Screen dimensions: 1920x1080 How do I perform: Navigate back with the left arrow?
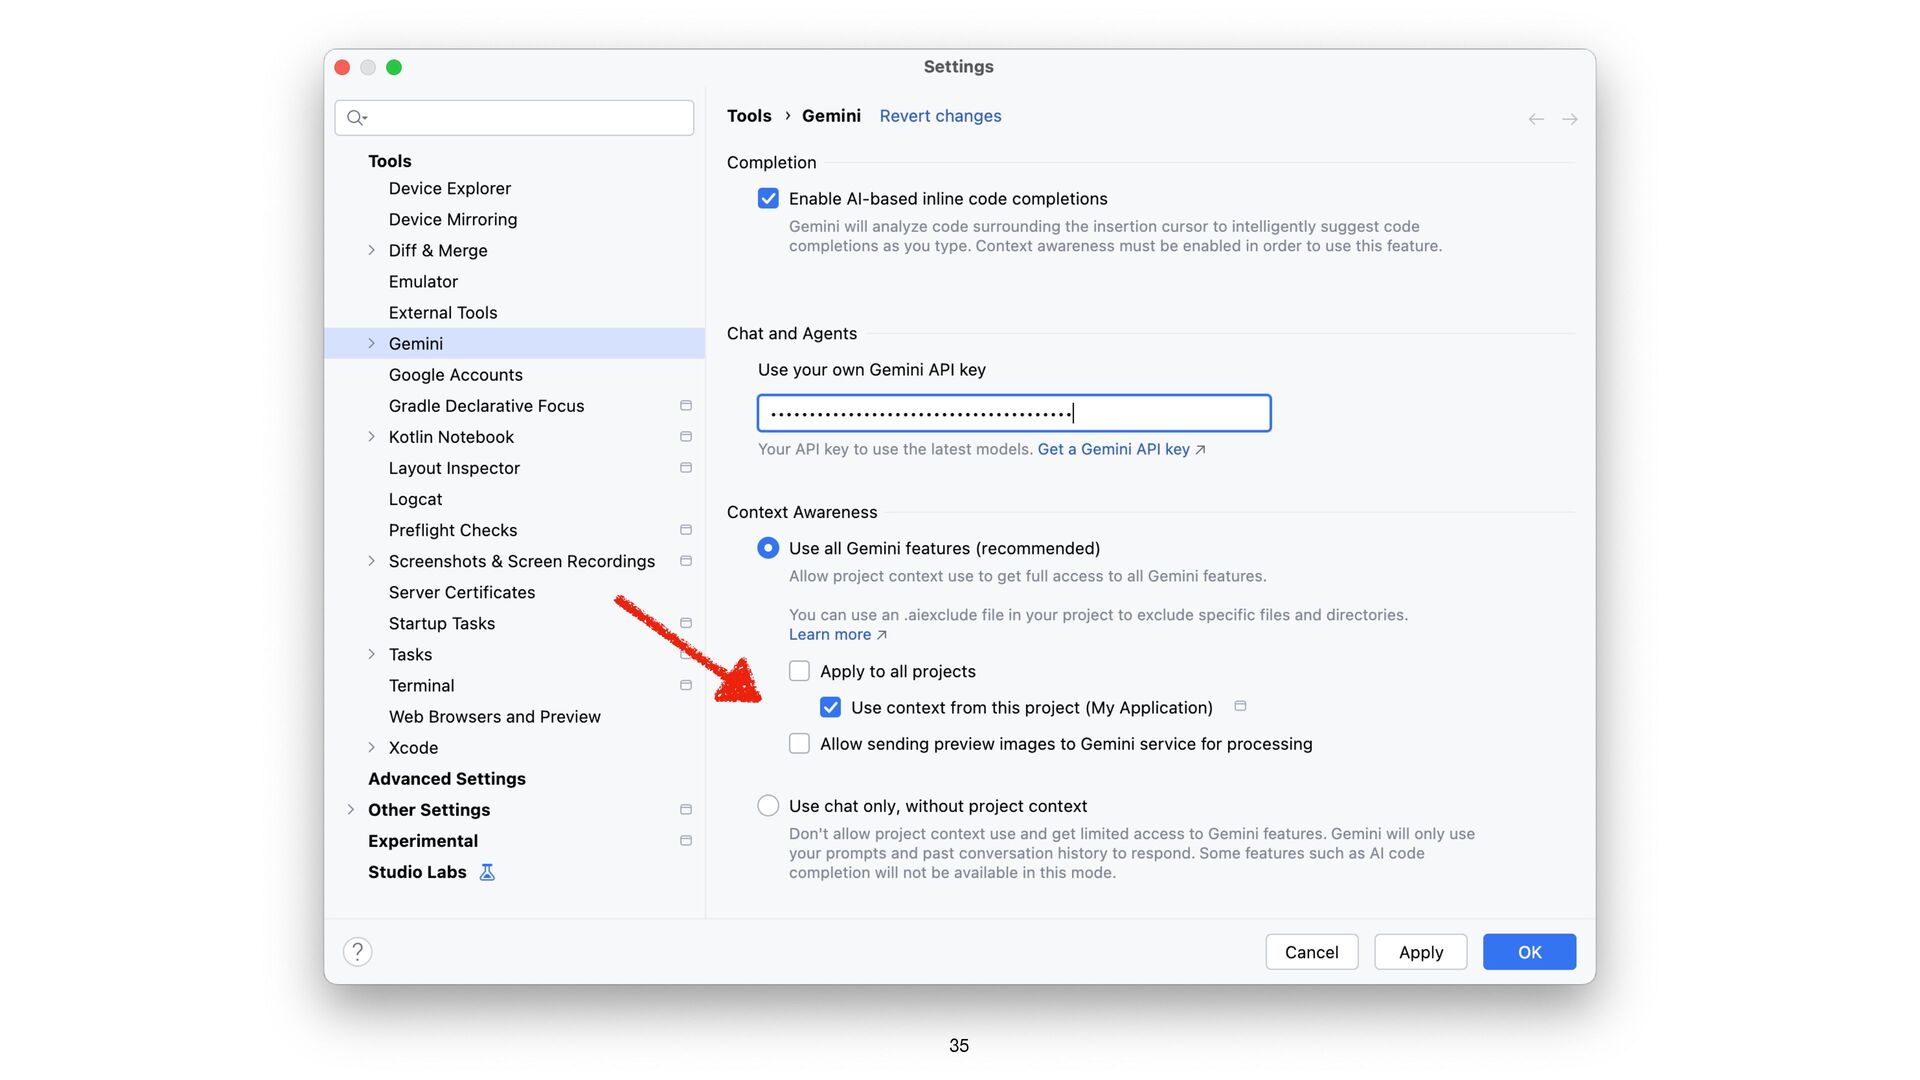click(1536, 119)
